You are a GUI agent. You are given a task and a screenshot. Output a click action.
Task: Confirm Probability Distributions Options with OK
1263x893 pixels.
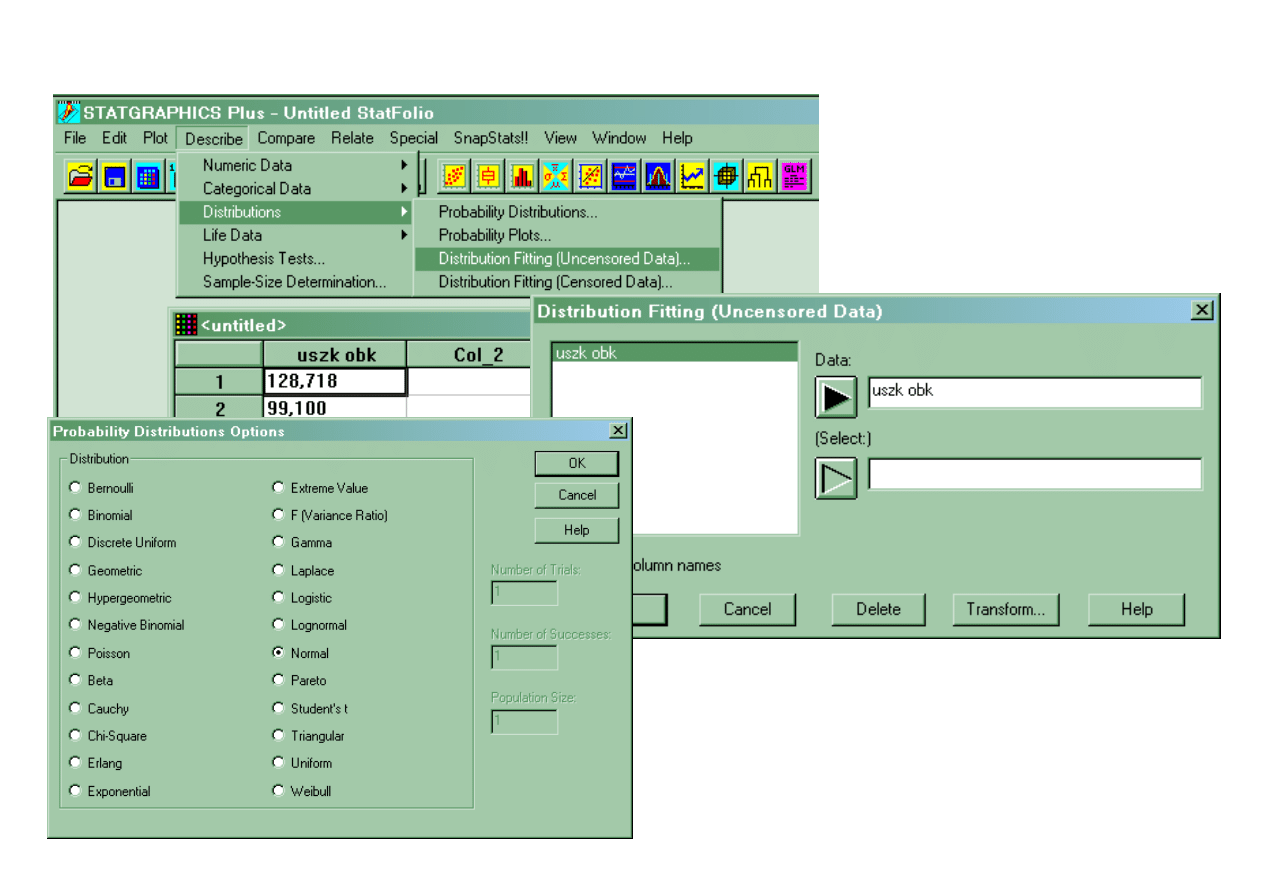pos(577,463)
